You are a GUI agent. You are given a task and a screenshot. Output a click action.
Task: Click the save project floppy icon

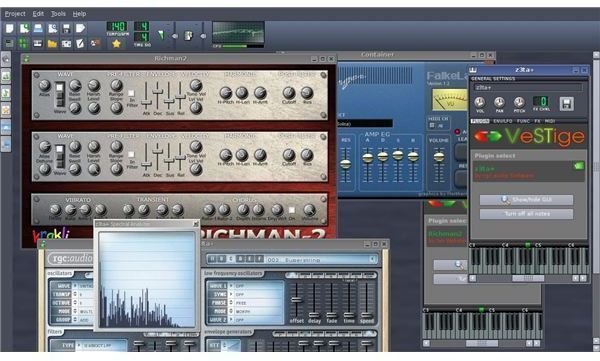click(66, 28)
